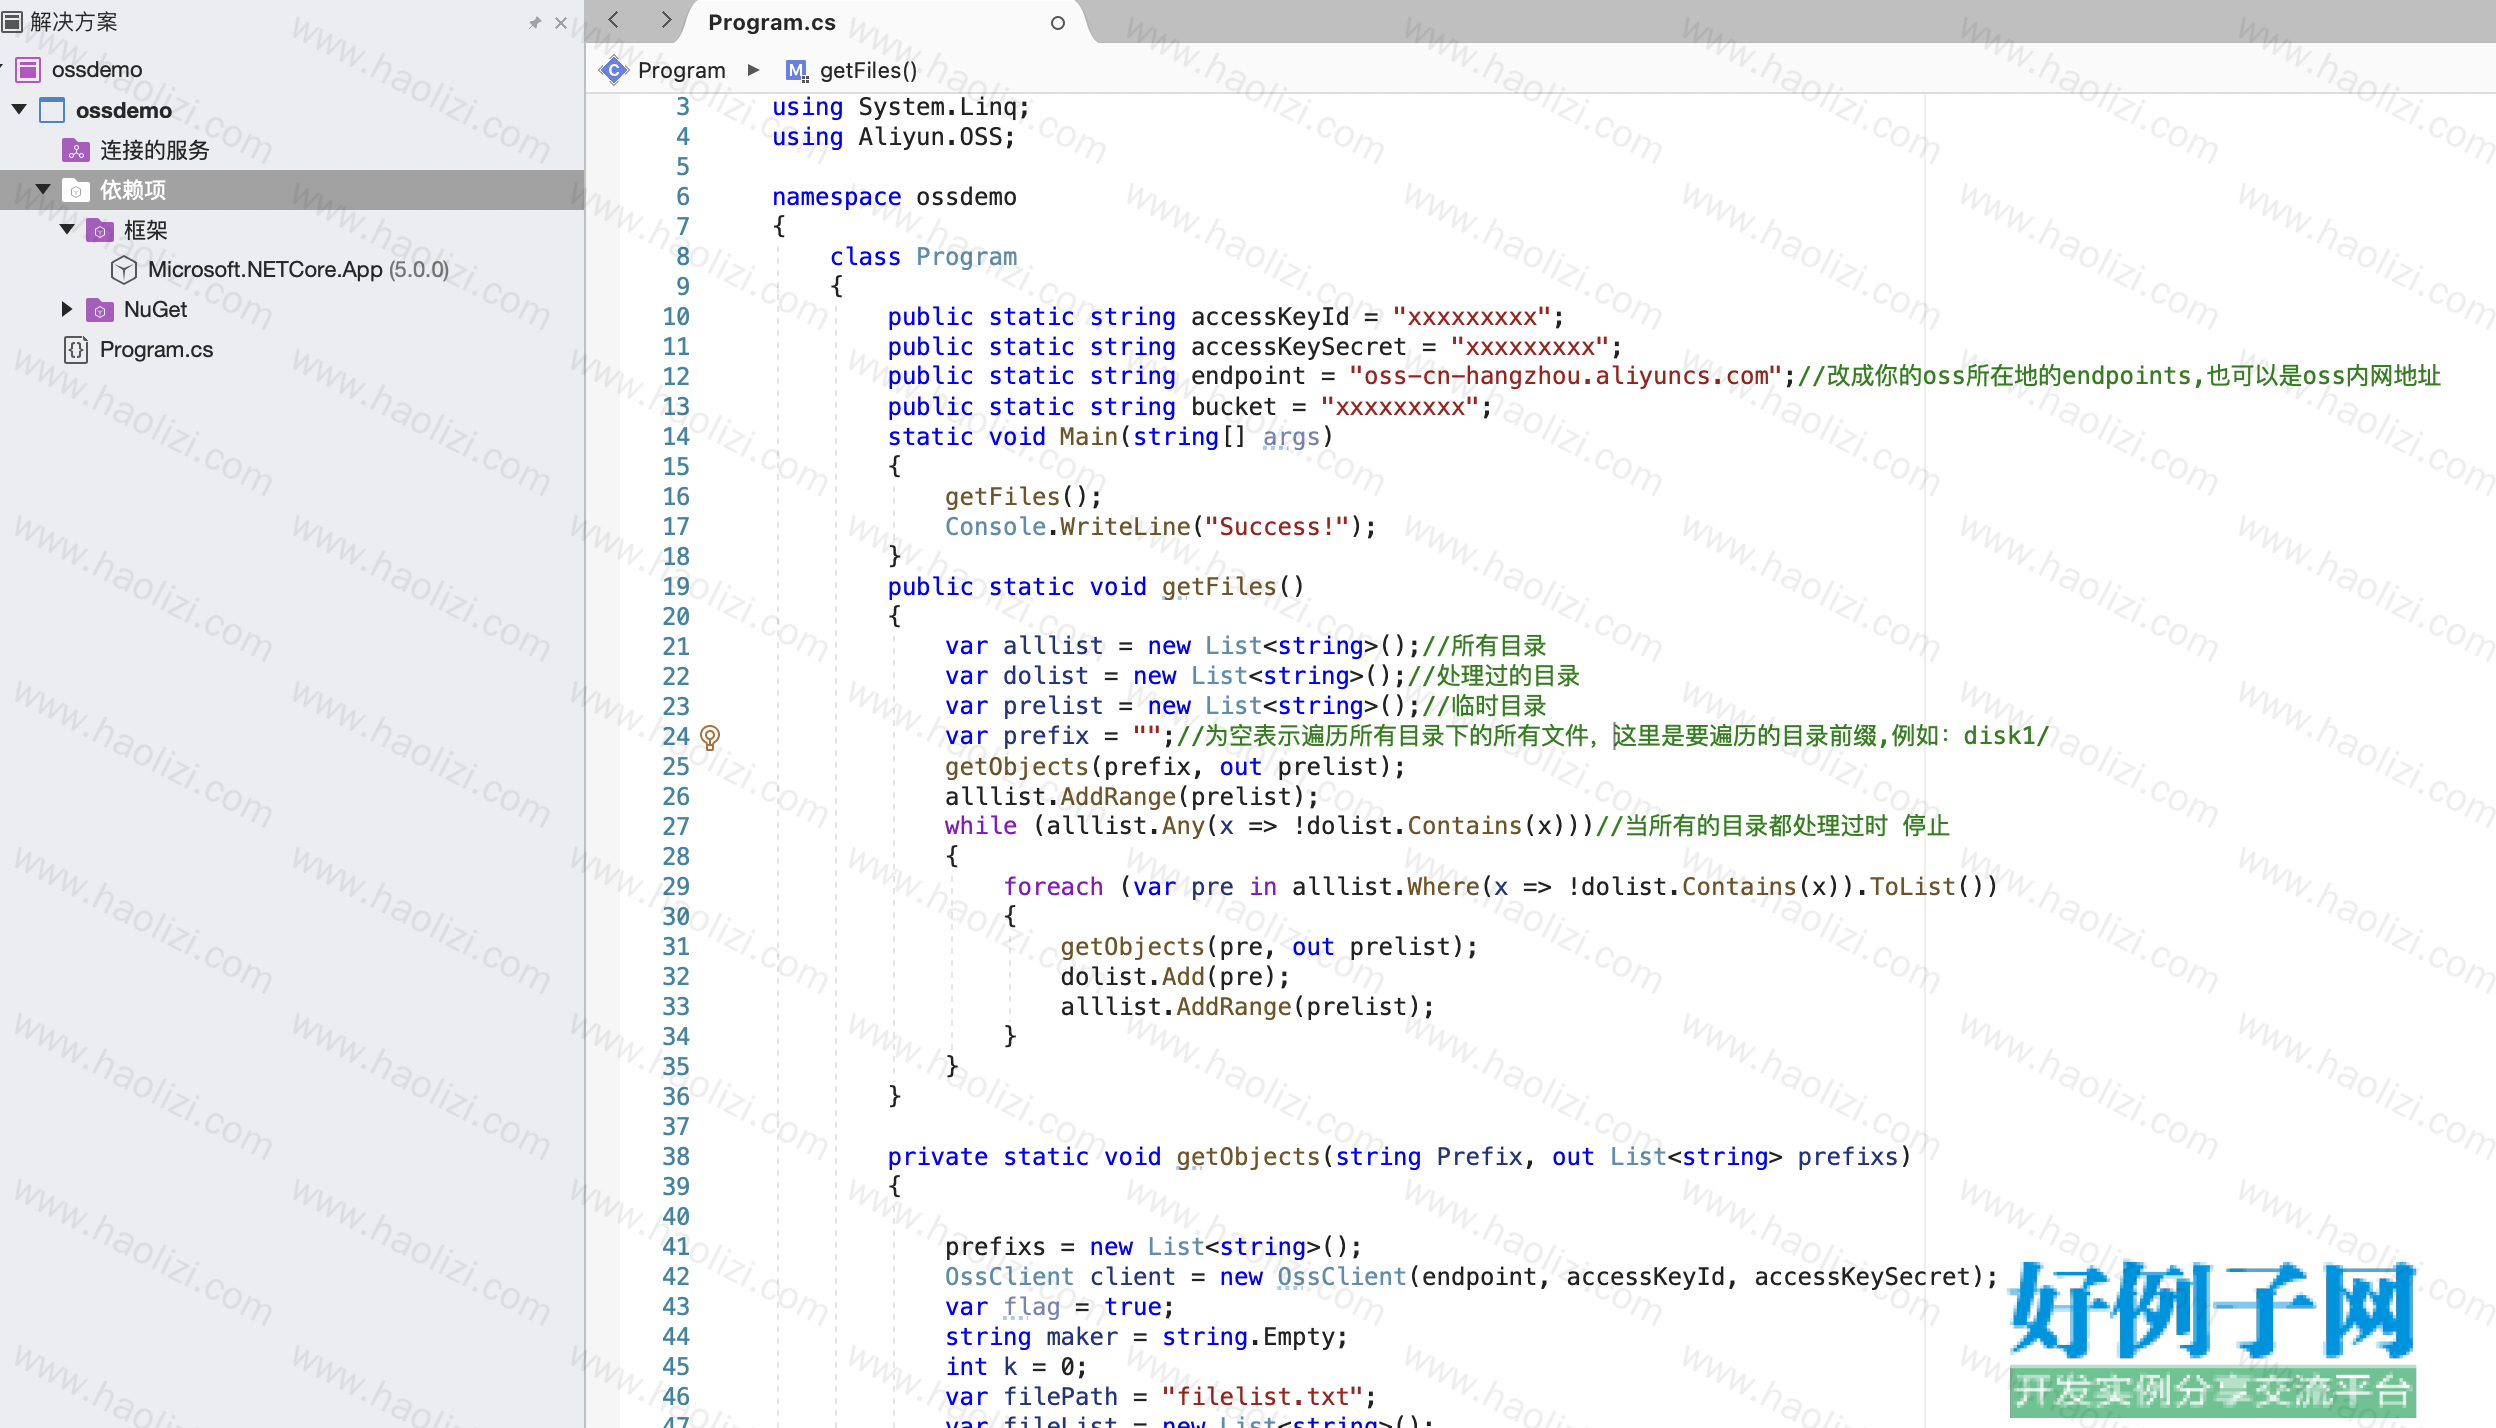Select Microsoft.NETCore.App (5.0.0) entry

tap(298, 269)
